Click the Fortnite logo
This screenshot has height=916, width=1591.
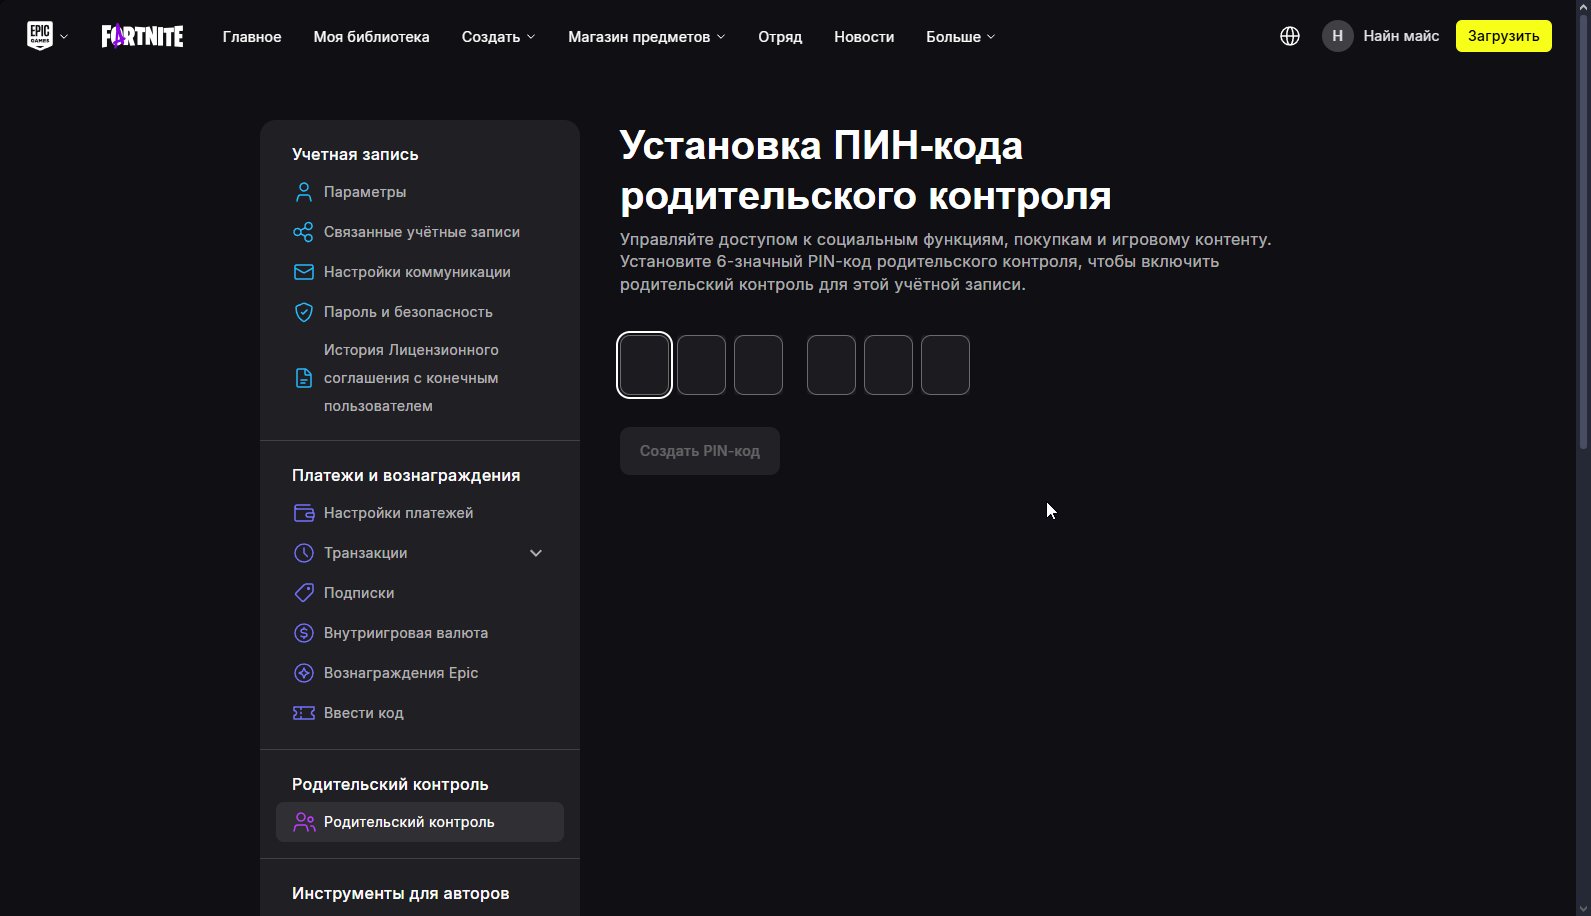(x=142, y=37)
